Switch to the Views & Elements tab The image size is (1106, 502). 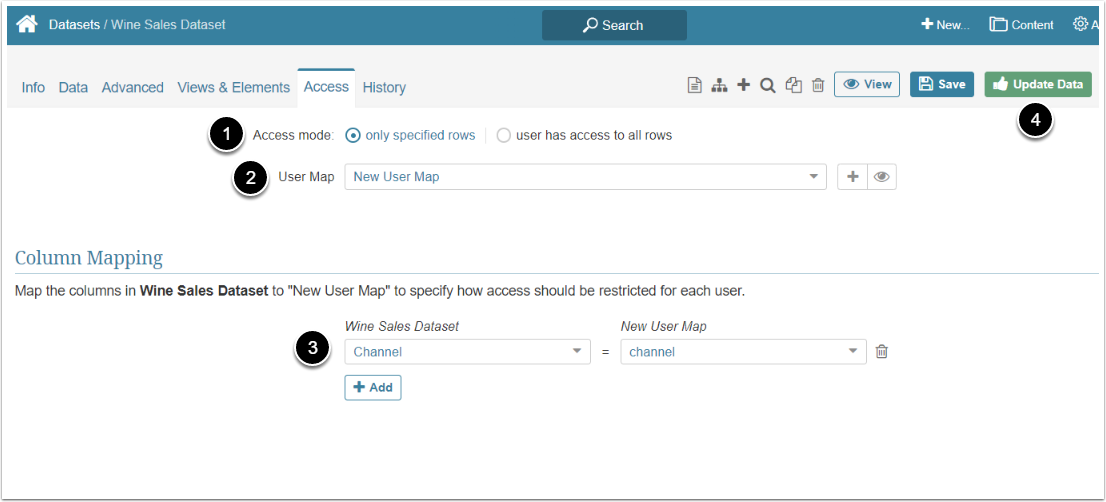point(233,87)
